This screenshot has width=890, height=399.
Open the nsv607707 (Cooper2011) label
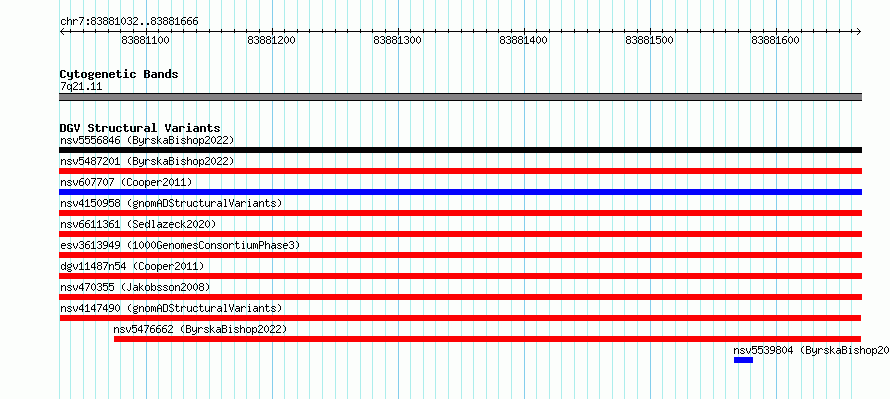tap(126, 182)
